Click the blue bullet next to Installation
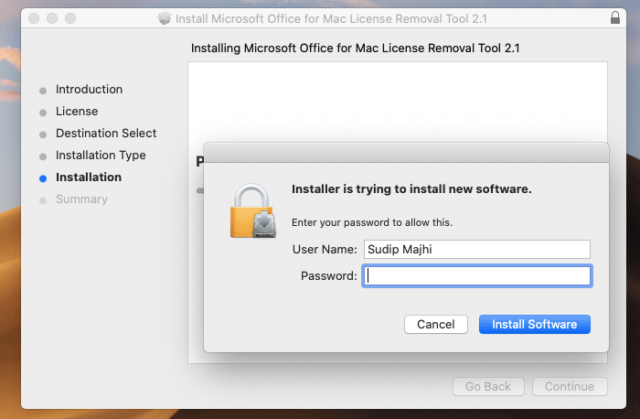The image size is (640, 419). (x=42, y=178)
